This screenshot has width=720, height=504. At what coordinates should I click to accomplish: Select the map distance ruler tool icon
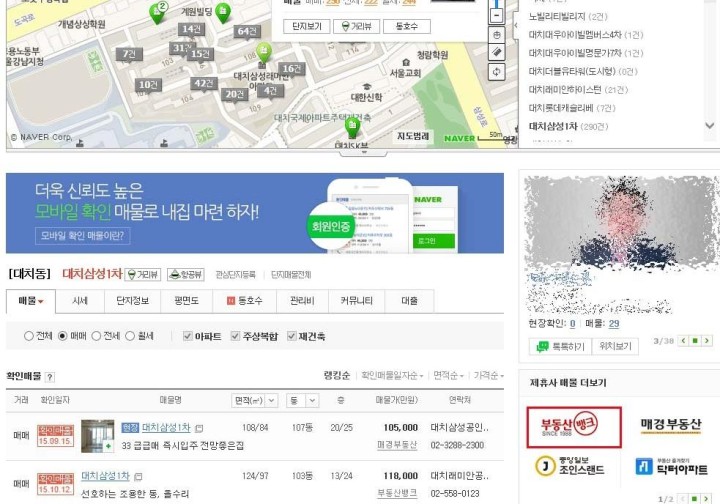[x=496, y=52]
